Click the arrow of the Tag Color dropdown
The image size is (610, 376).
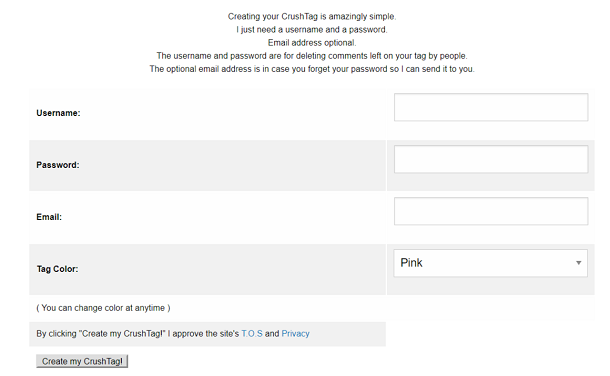coord(578,263)
